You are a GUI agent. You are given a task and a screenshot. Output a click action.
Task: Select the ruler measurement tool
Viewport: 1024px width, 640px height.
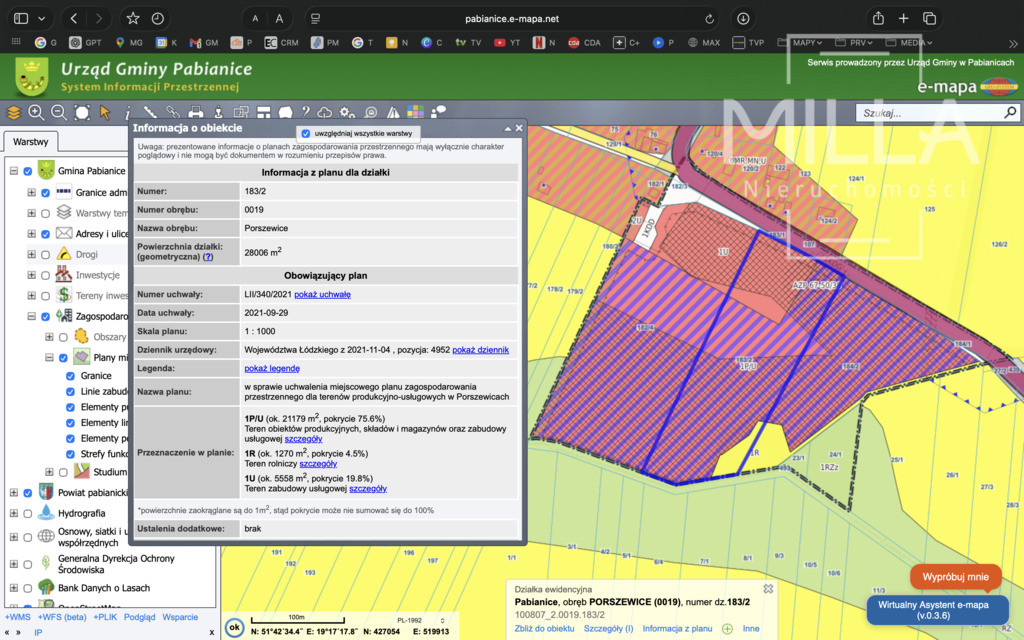coord(150,112)
